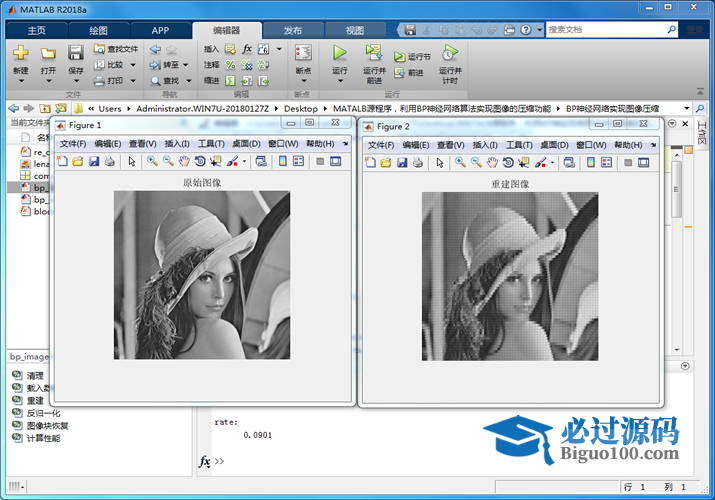Select the Pan hand tool in Figure 1

click(x=184, y=162)
